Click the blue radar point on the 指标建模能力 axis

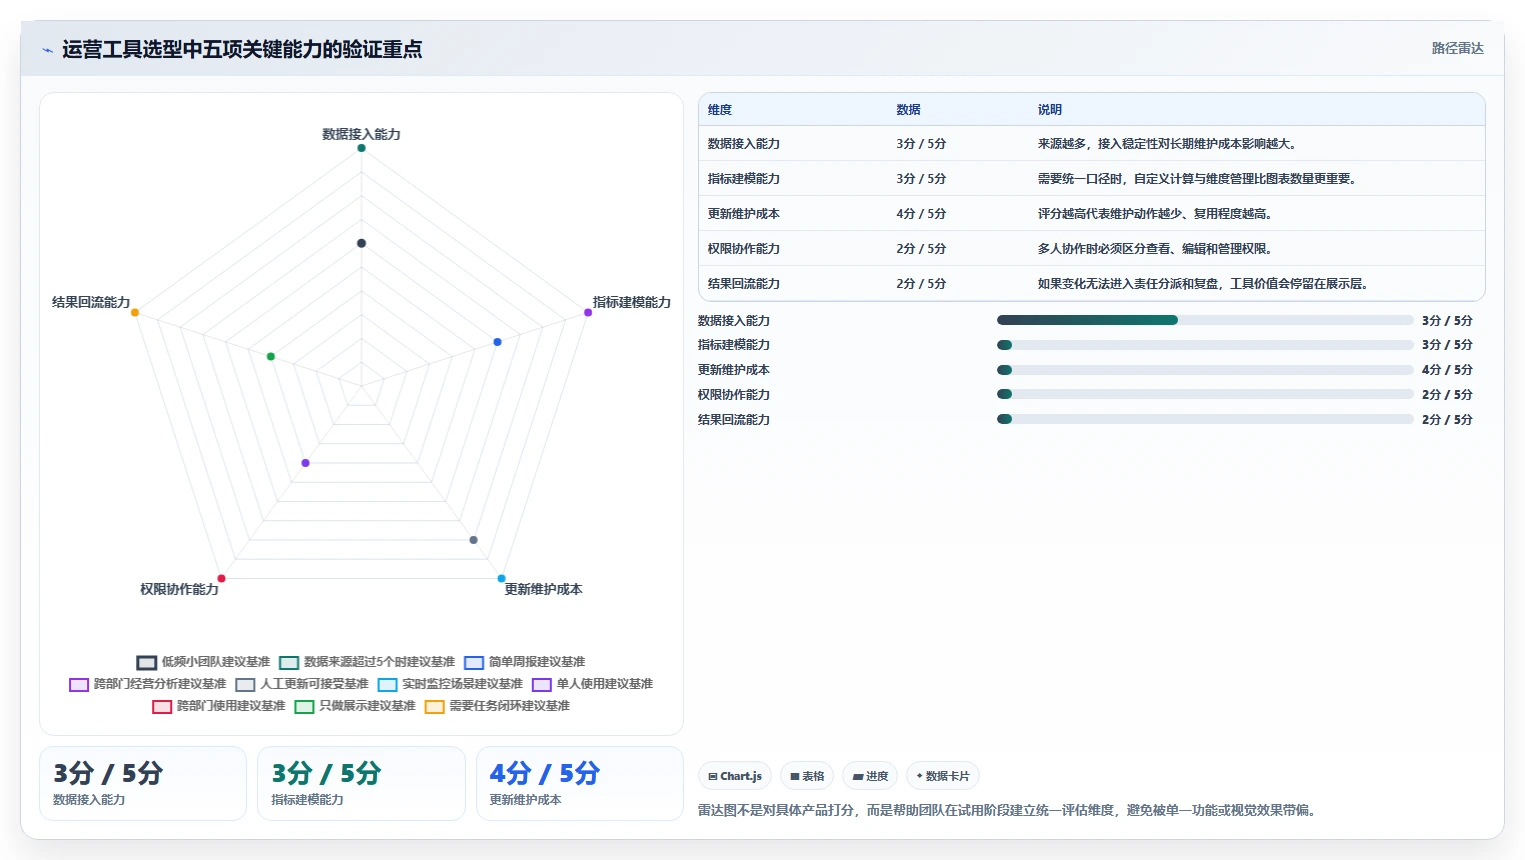[x=497, y=342]
